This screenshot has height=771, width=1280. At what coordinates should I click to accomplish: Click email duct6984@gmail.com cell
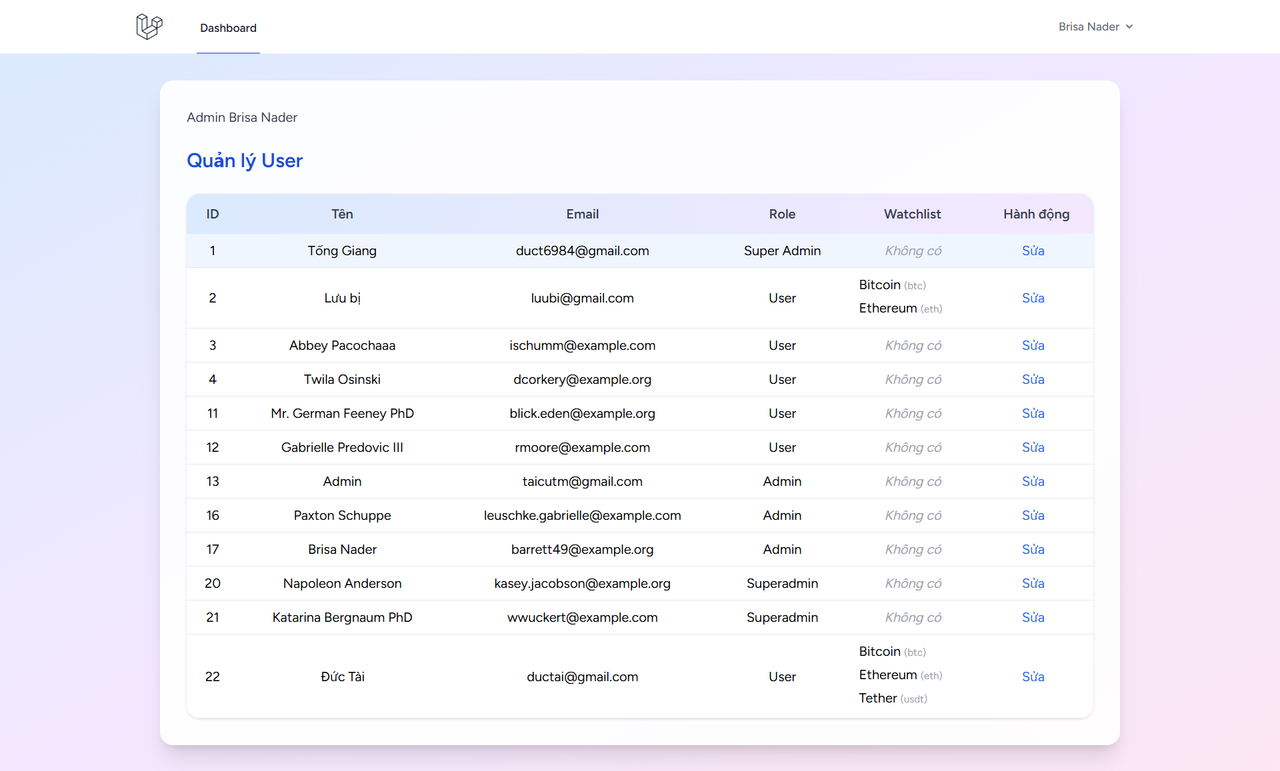click(582, 251)
